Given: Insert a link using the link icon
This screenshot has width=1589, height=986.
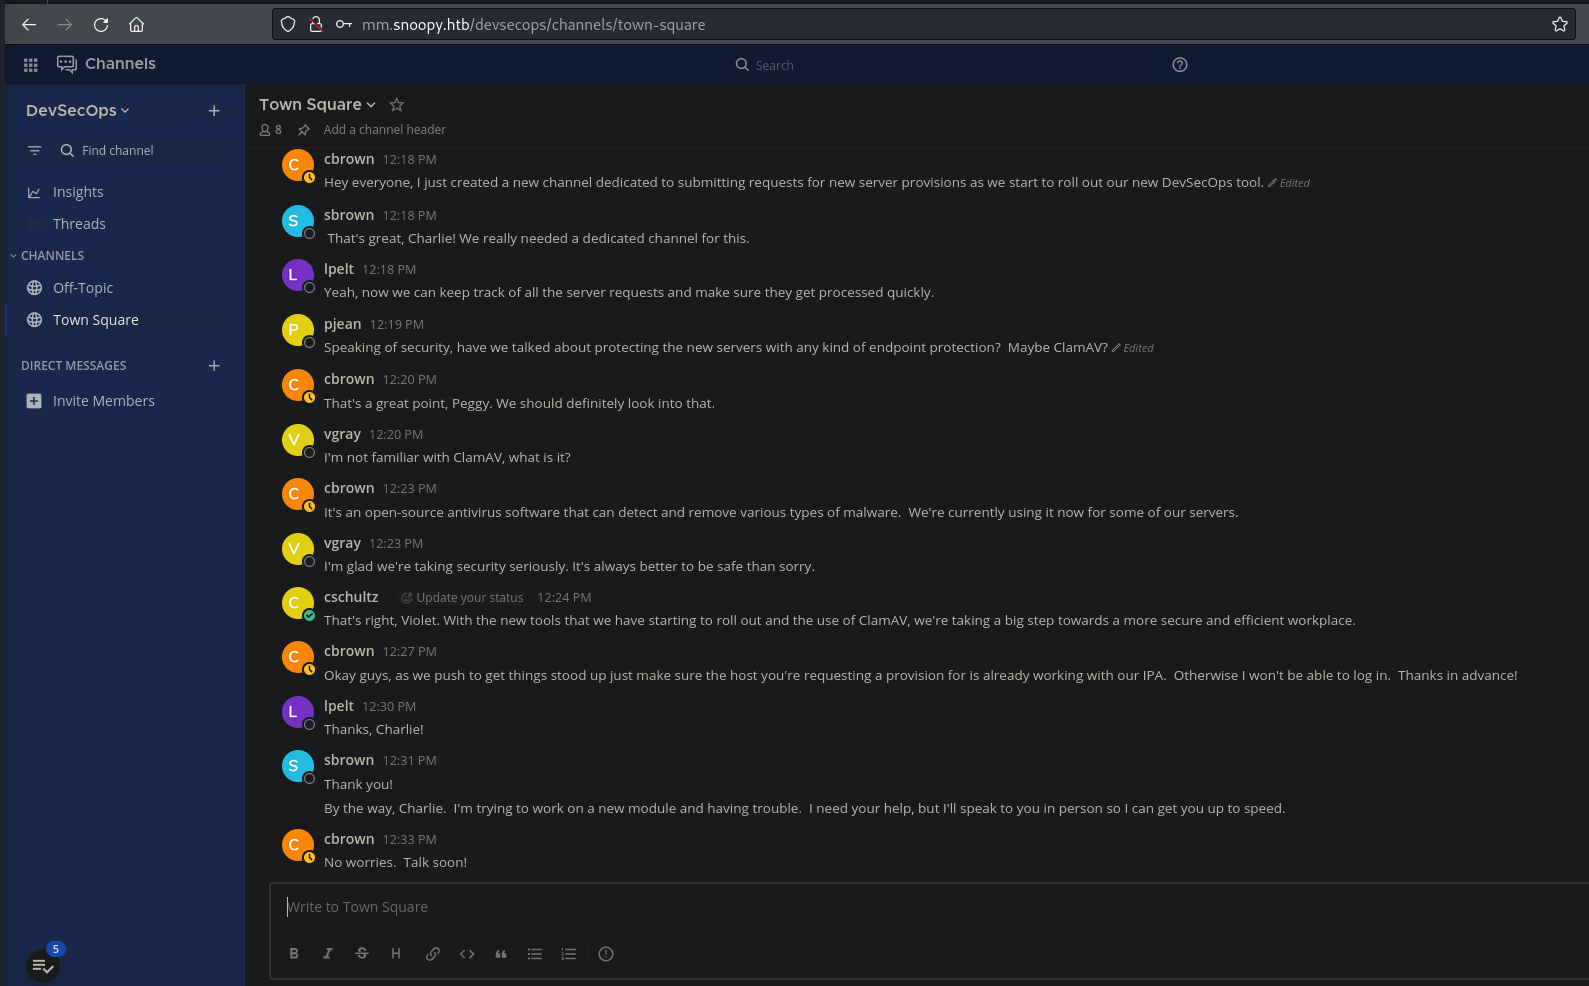Looking at the screenshot, I should pos(432,954).
